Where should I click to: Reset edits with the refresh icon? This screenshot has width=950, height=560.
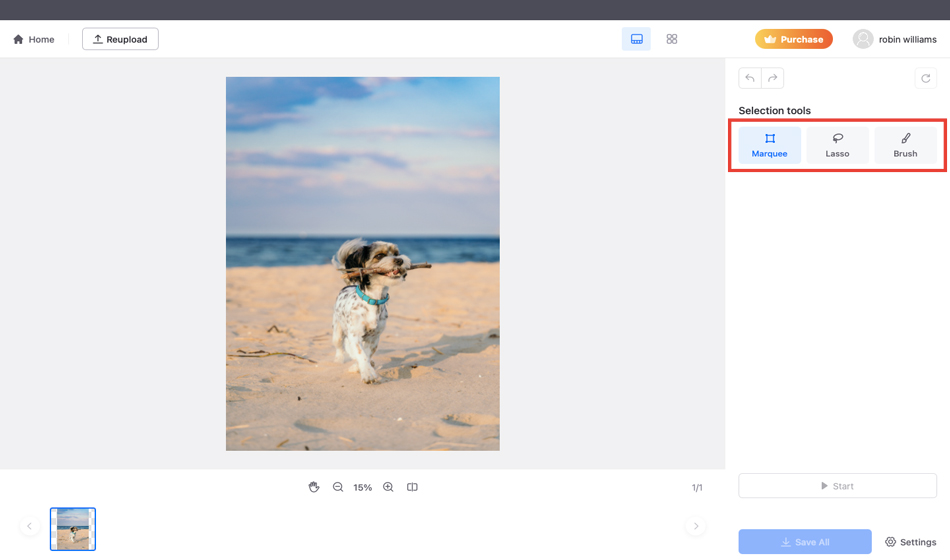(925, 78)
